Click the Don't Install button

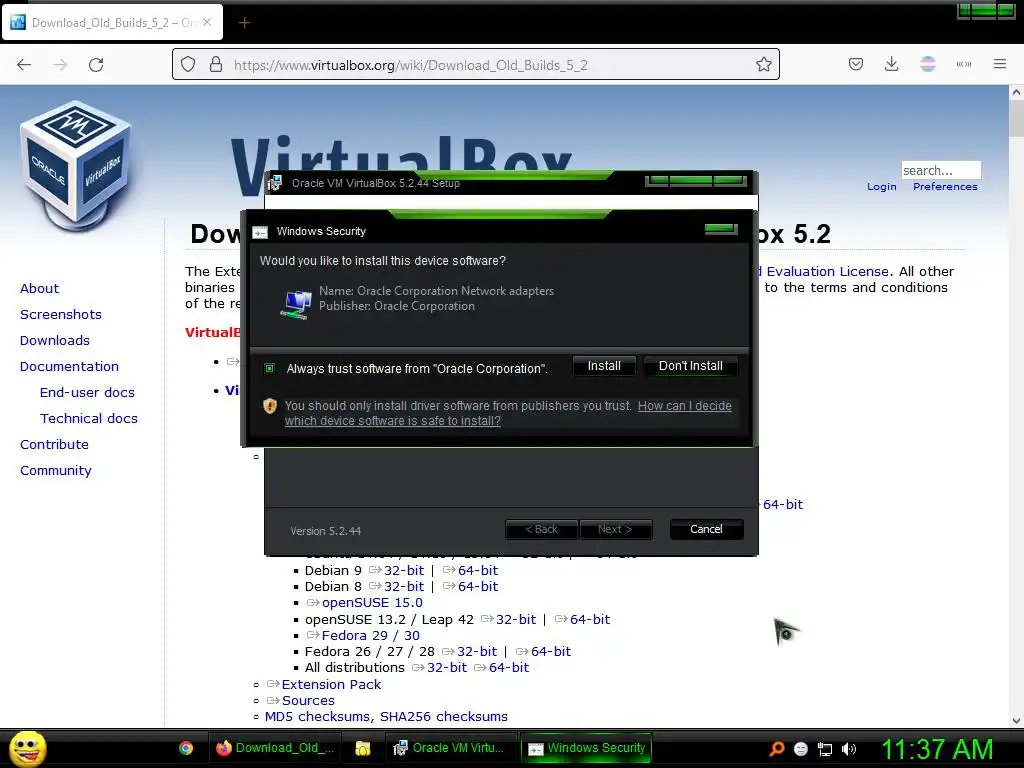tap(690, 366)
